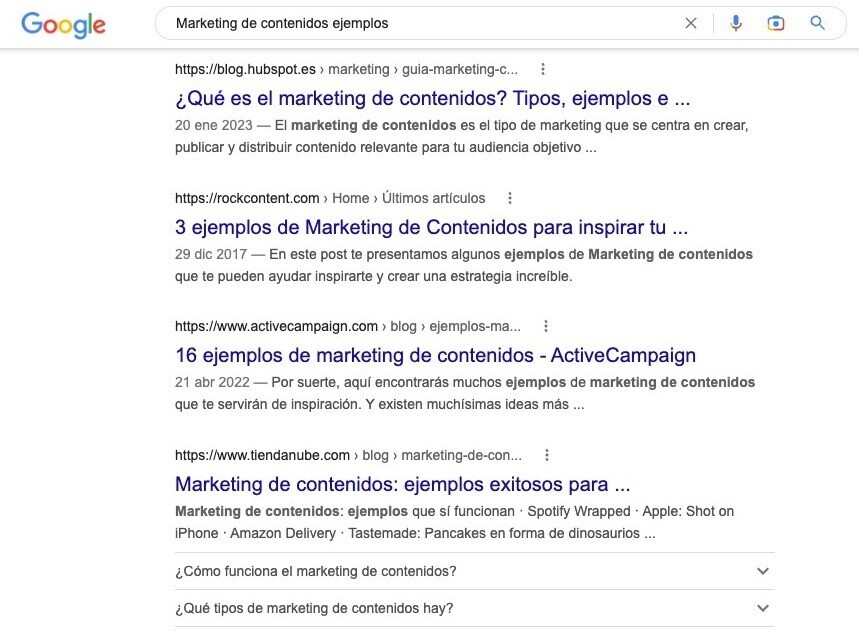859x641 pixels.
Task: Open "Marketing de contenidos: ejemplos exitosos" result
Action: tap(402, 484)
